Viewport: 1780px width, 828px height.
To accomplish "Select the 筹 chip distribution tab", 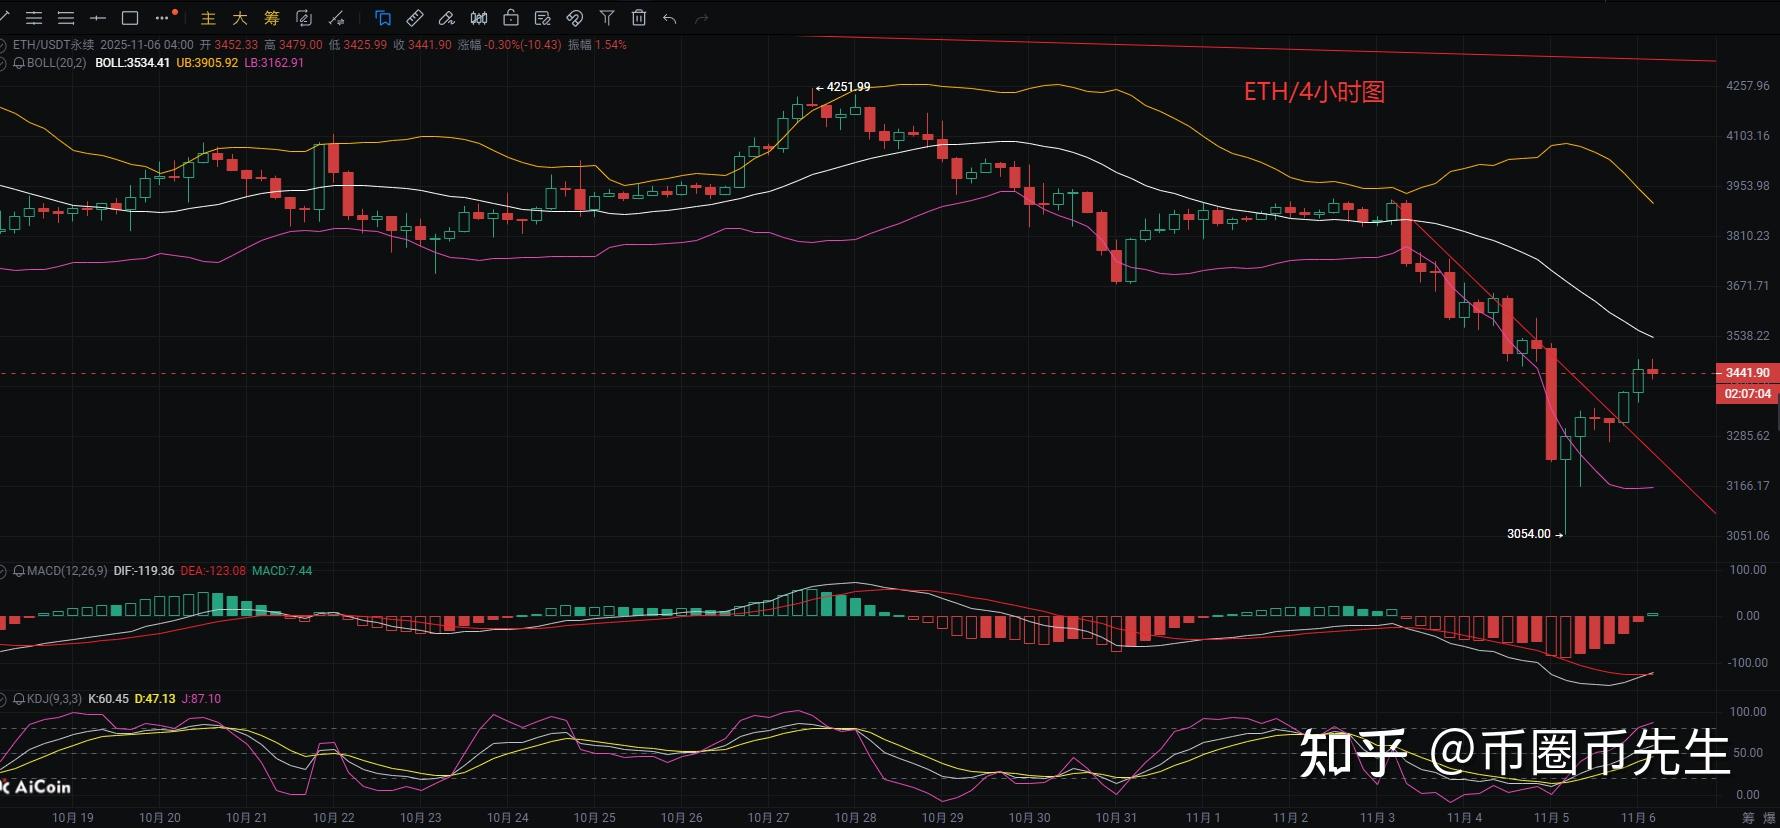I will 272,18.
